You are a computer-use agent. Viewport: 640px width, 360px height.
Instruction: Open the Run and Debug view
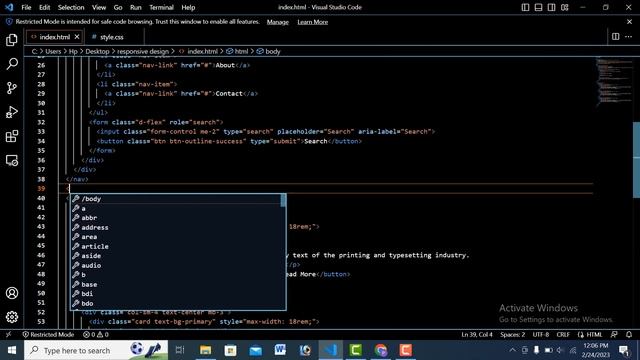[12, 112]
